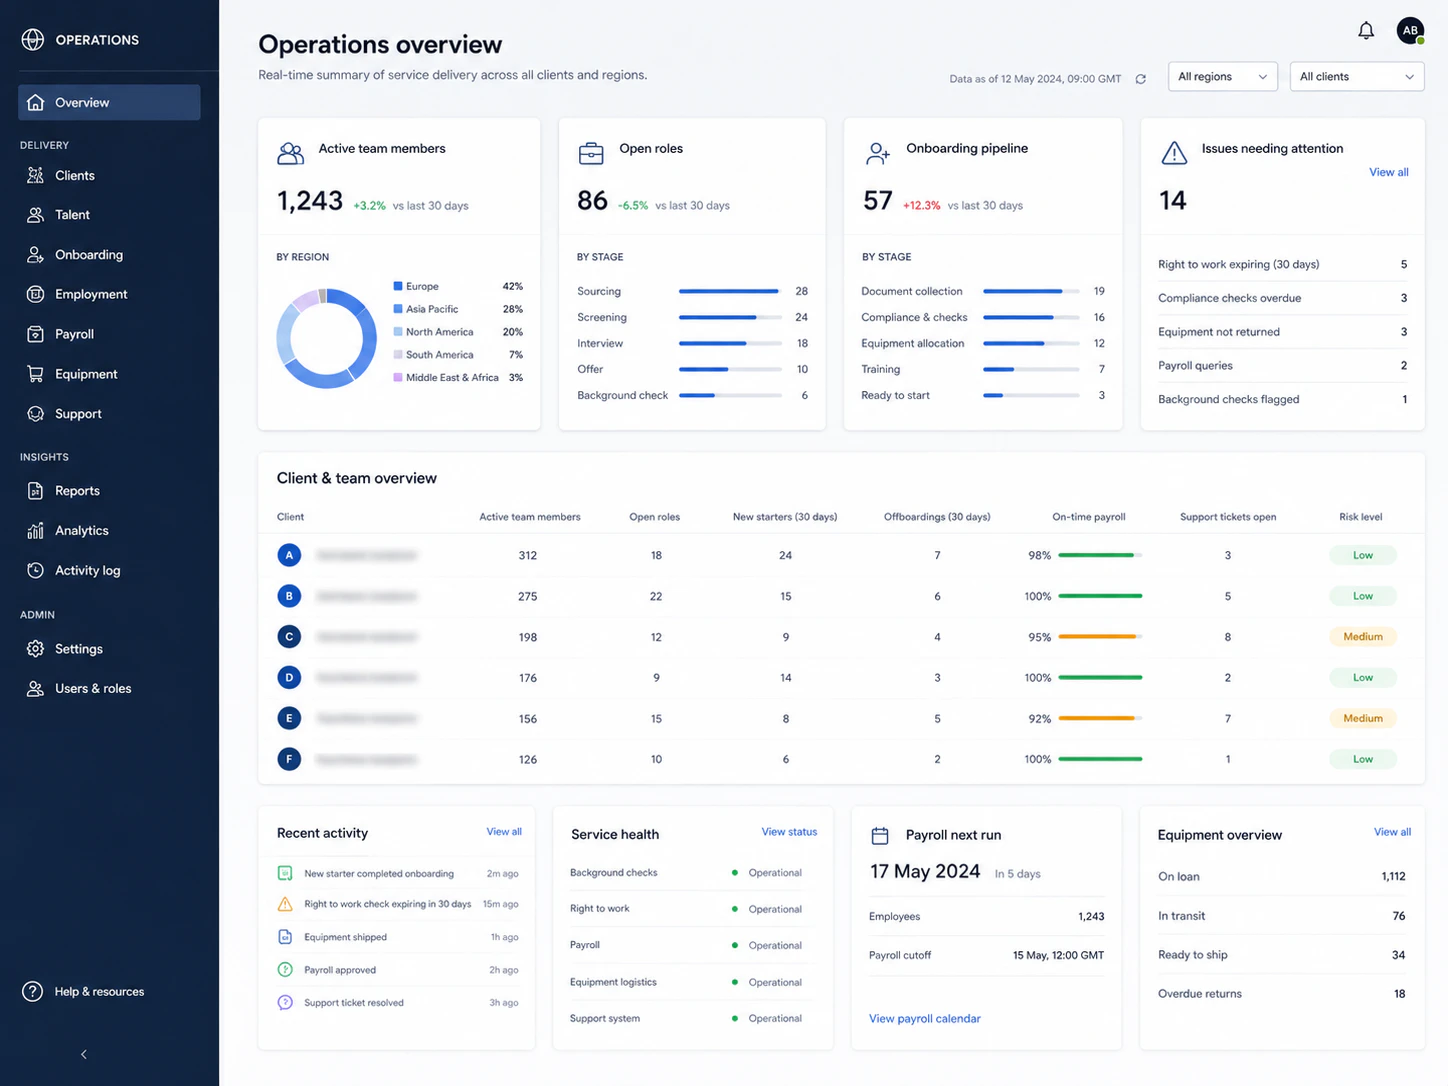Click the Activity log clock icon
Viewport: 1448px width, 1086px height.
coord(35,570)
